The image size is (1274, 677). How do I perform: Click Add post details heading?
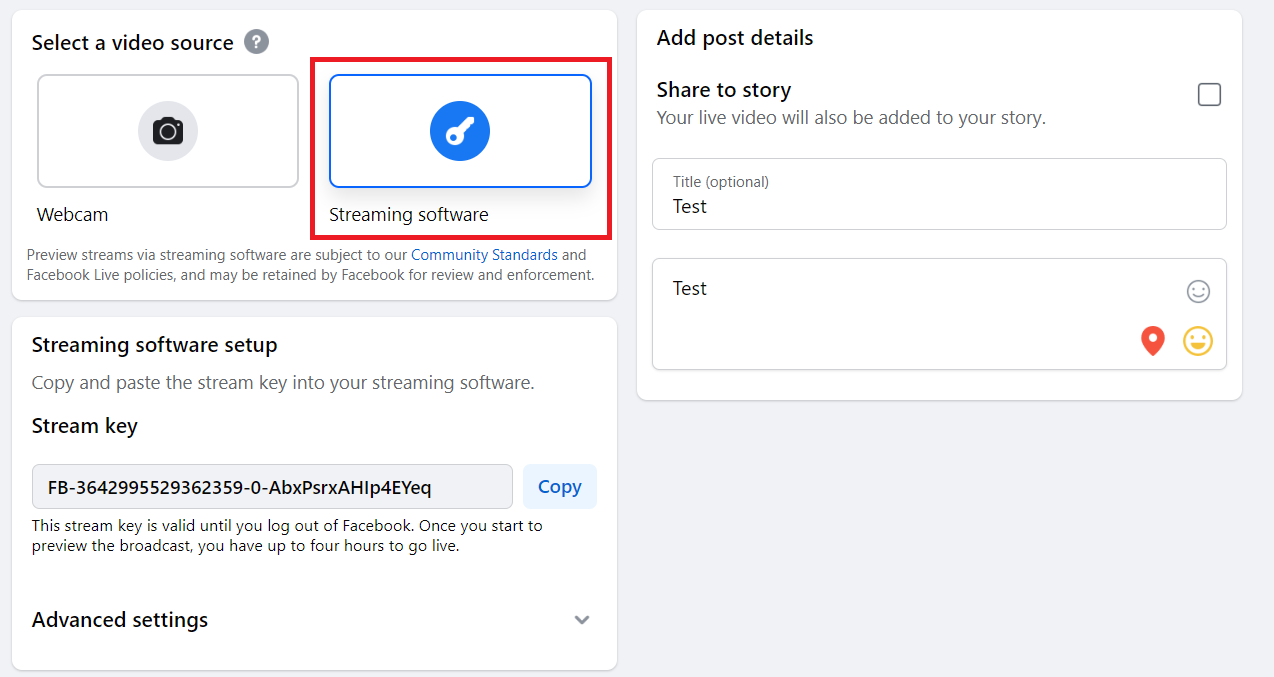(x=735, y=38)
